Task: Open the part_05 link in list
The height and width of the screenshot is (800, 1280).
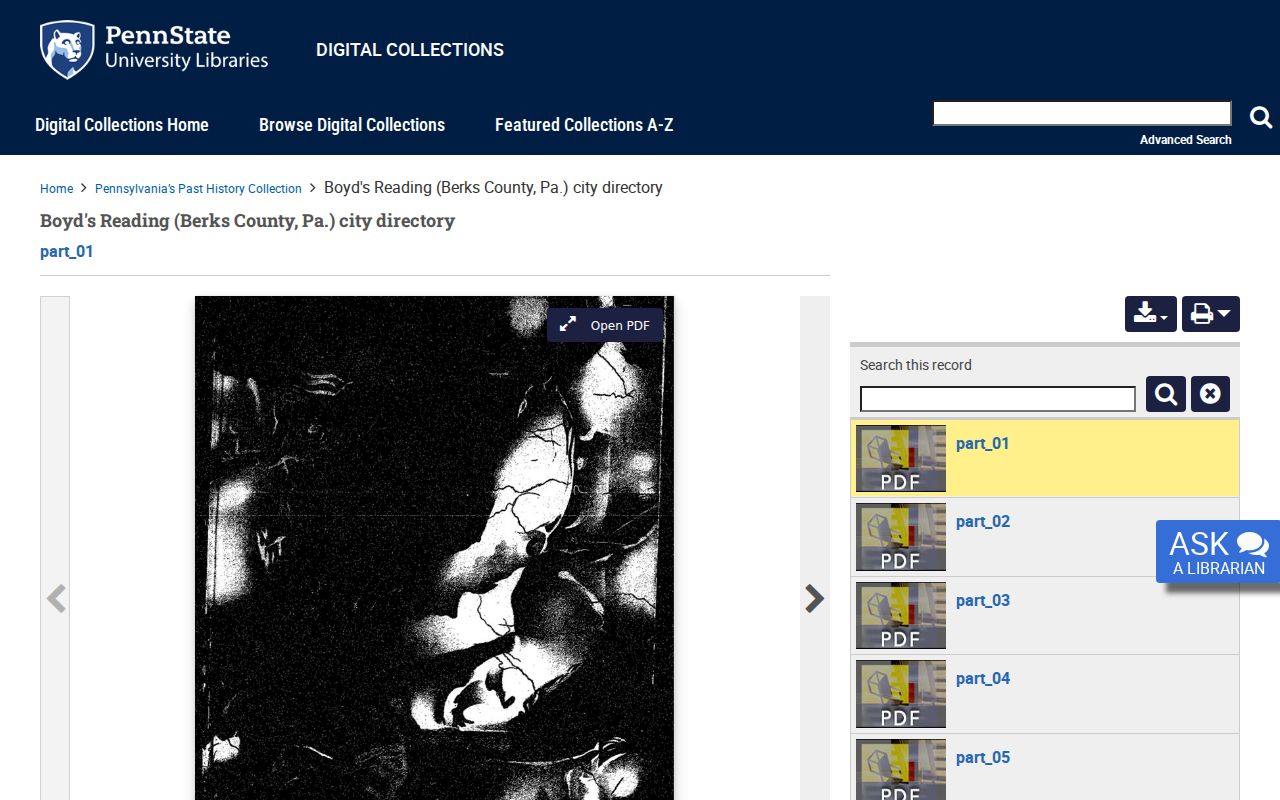Action: [983, 758]
